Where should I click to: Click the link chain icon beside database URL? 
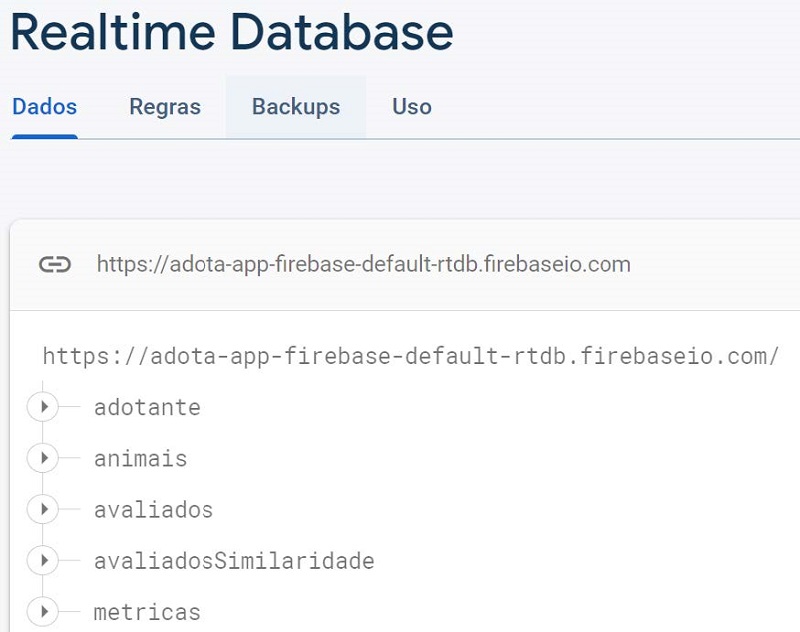(x=55, y=265)
